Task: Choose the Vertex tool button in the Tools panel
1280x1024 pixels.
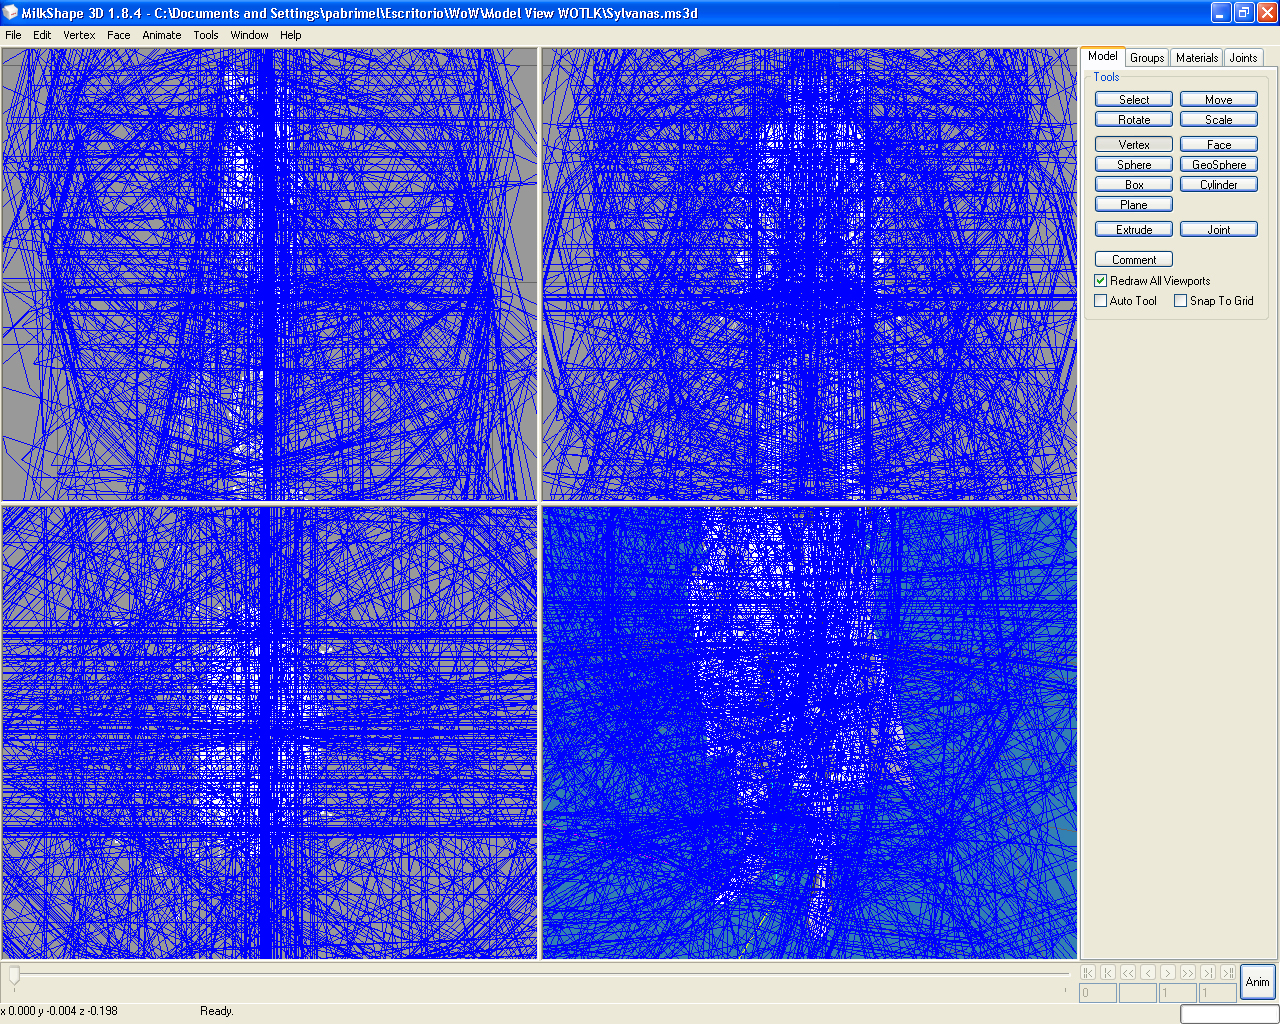Action: point(1134,144)
